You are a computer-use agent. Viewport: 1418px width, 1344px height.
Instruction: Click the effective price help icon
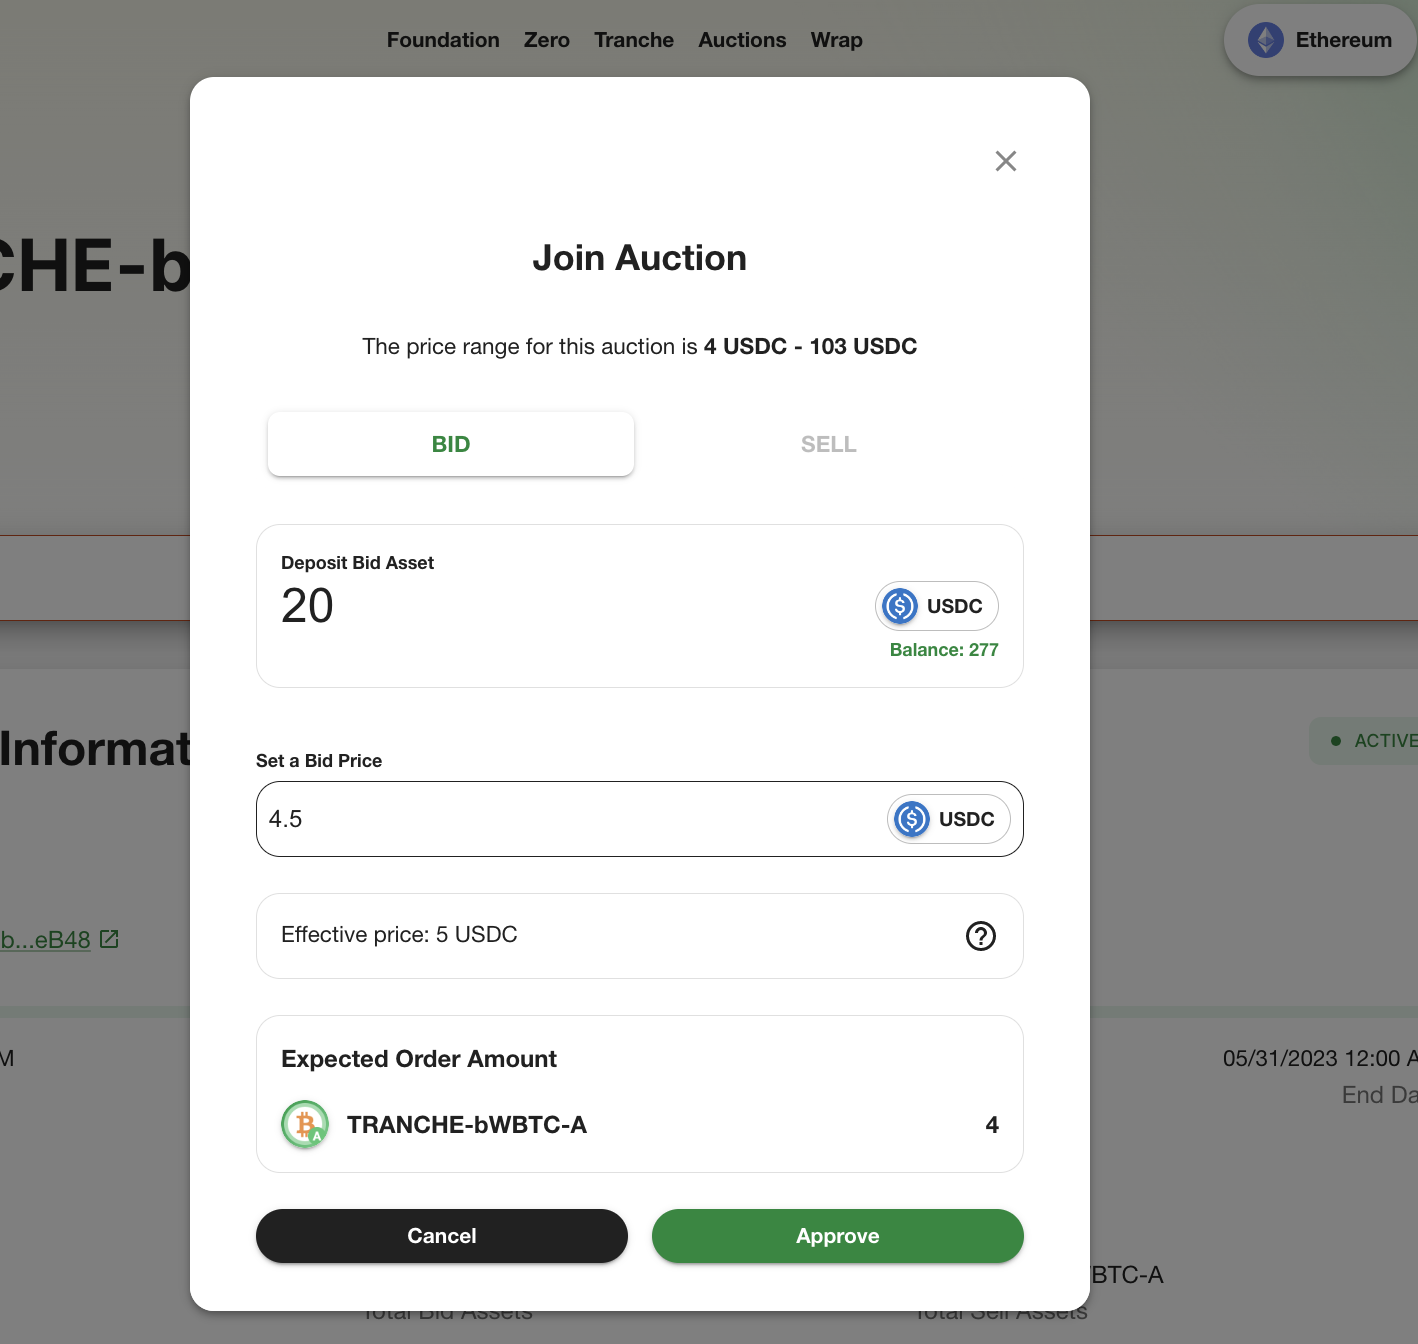pyautogui.click(x=981, y=936)
